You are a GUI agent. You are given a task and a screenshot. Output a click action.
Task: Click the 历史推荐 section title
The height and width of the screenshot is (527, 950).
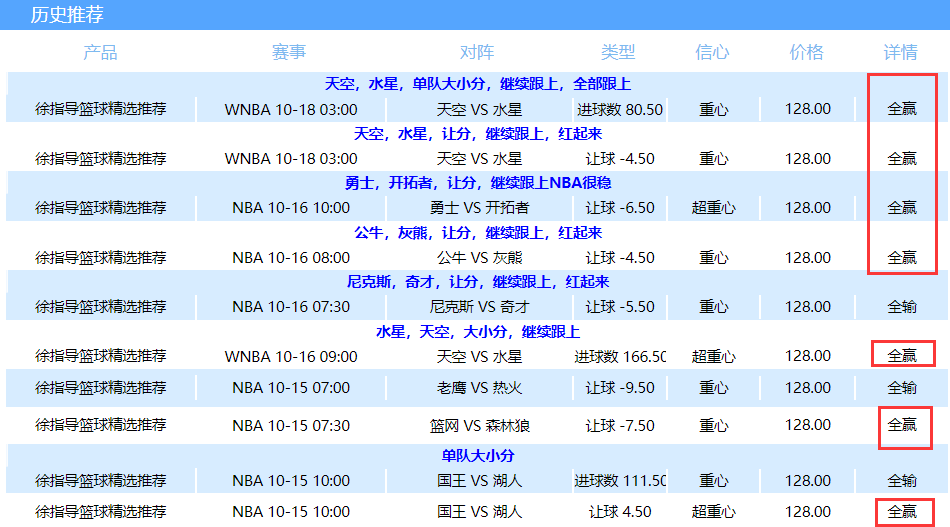tap(67, 15)
